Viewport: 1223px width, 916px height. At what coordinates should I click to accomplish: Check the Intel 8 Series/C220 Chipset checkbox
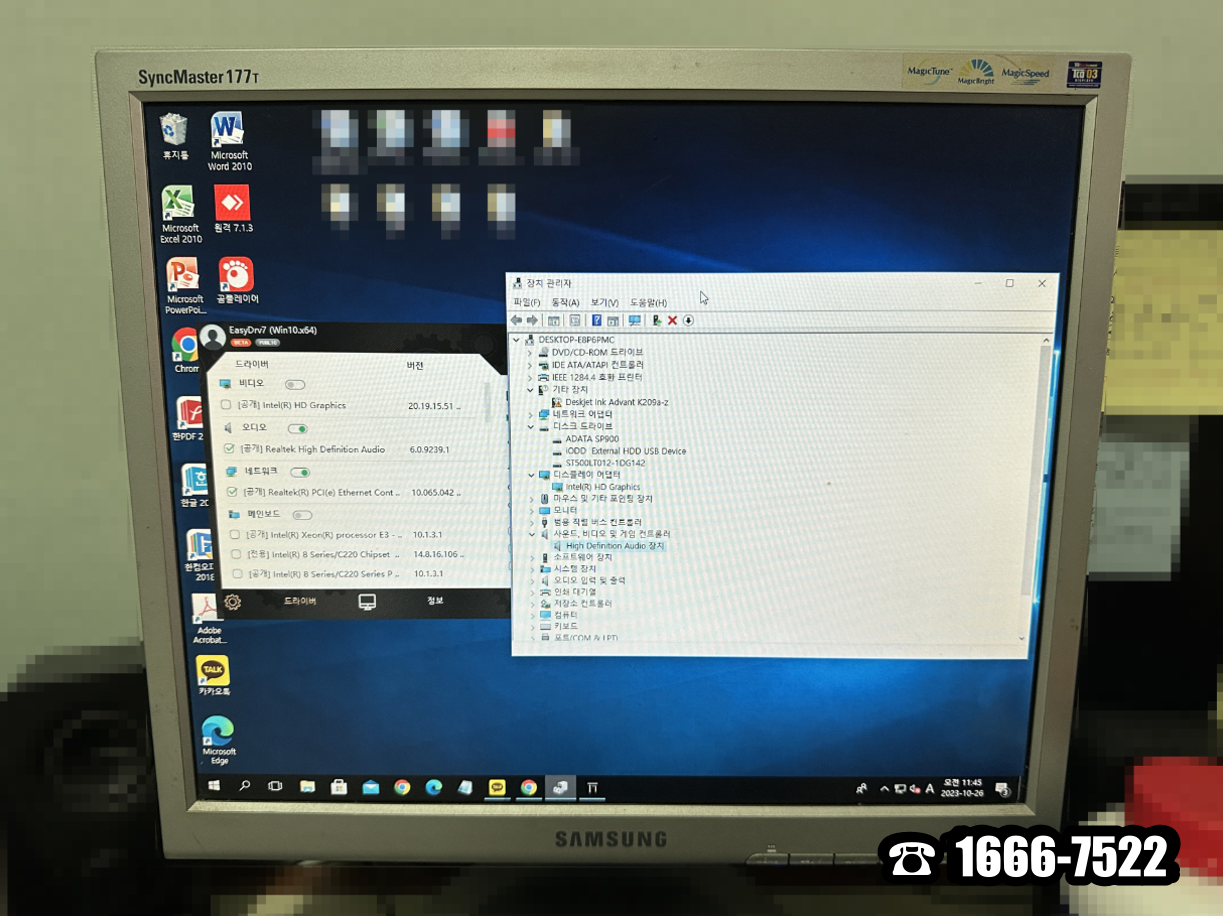(236, 554)
